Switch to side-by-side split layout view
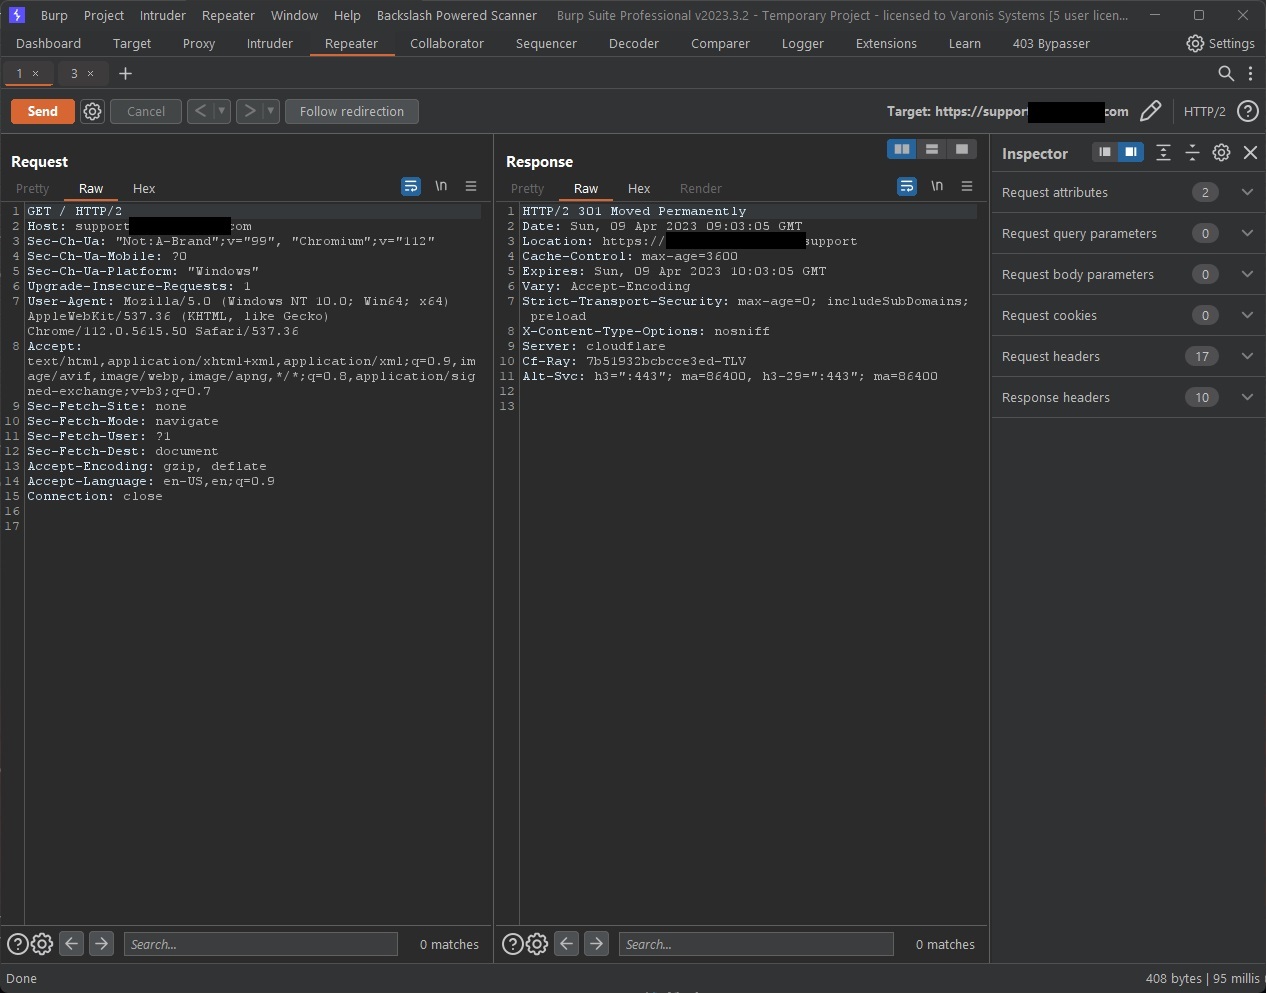The height and width of the screenshot is (993, 1266). (x=902, y=149)
